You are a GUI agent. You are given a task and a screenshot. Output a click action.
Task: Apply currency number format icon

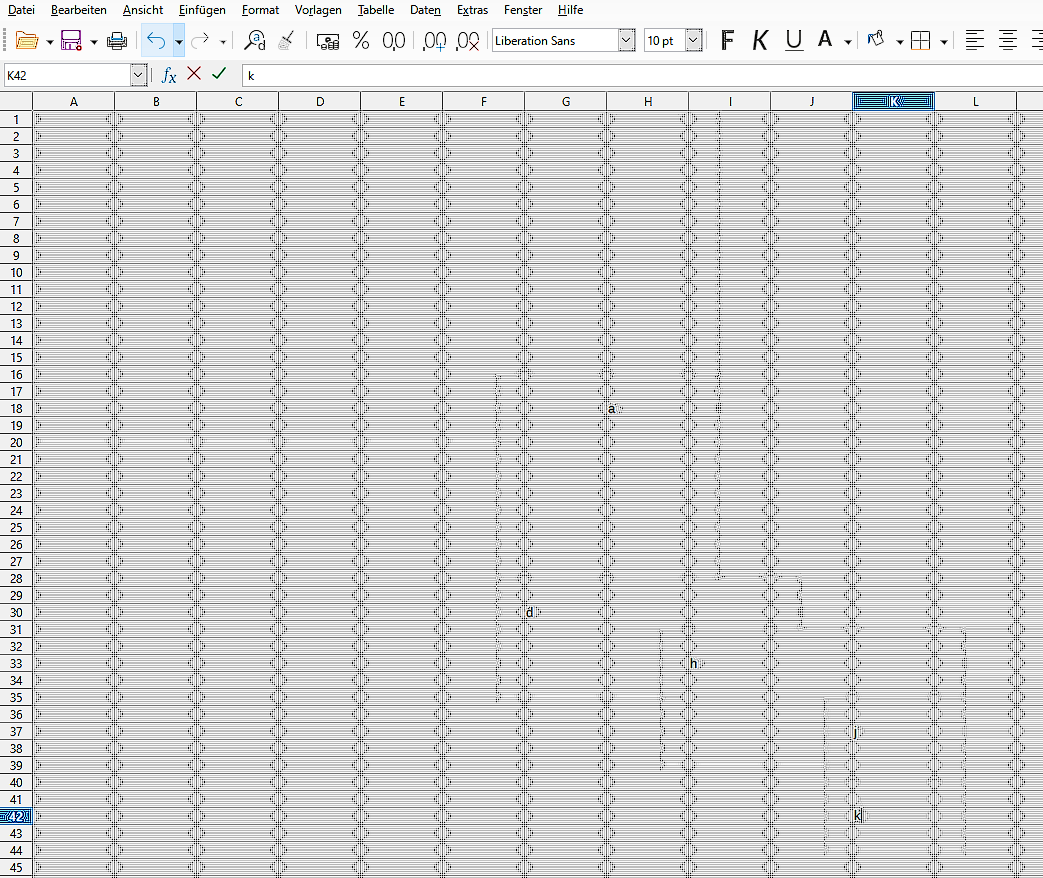click(x=327, y=41)
